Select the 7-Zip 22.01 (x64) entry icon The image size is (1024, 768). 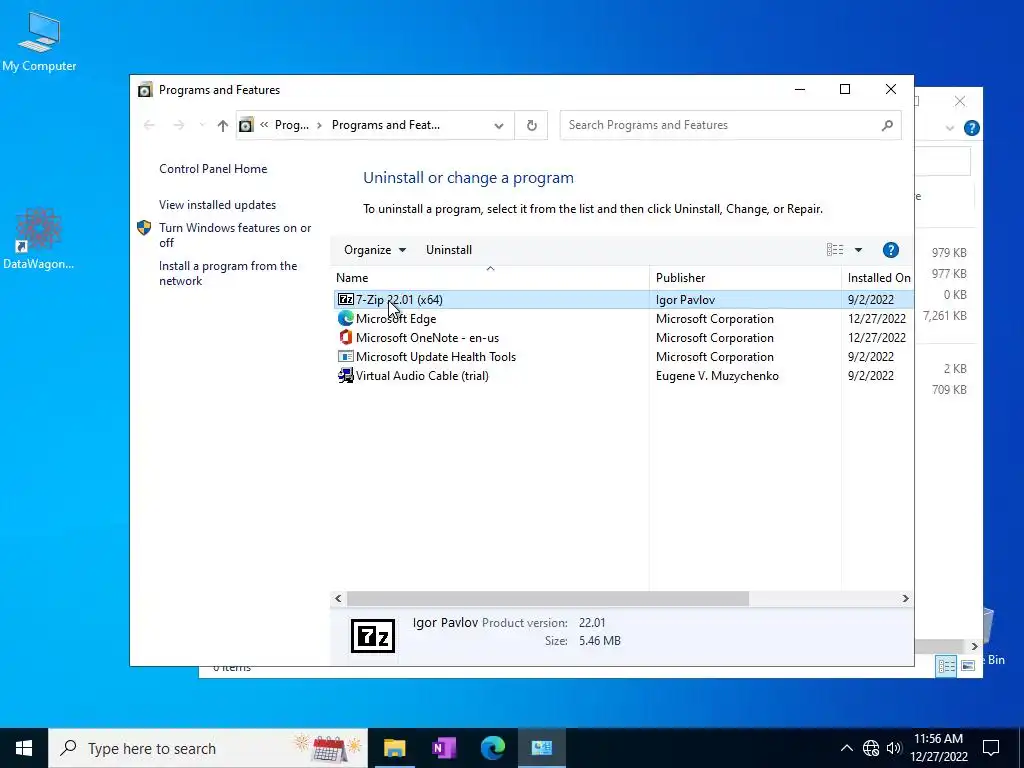pyautogui.click(x=345, y=300)
